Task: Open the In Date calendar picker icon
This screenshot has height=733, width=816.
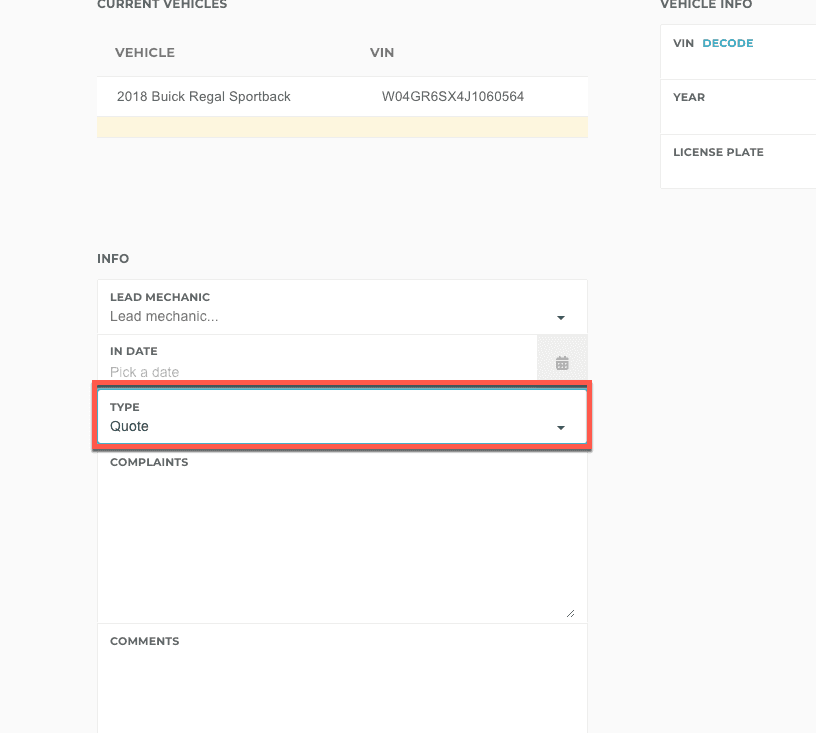Action: tap(562, 363)
